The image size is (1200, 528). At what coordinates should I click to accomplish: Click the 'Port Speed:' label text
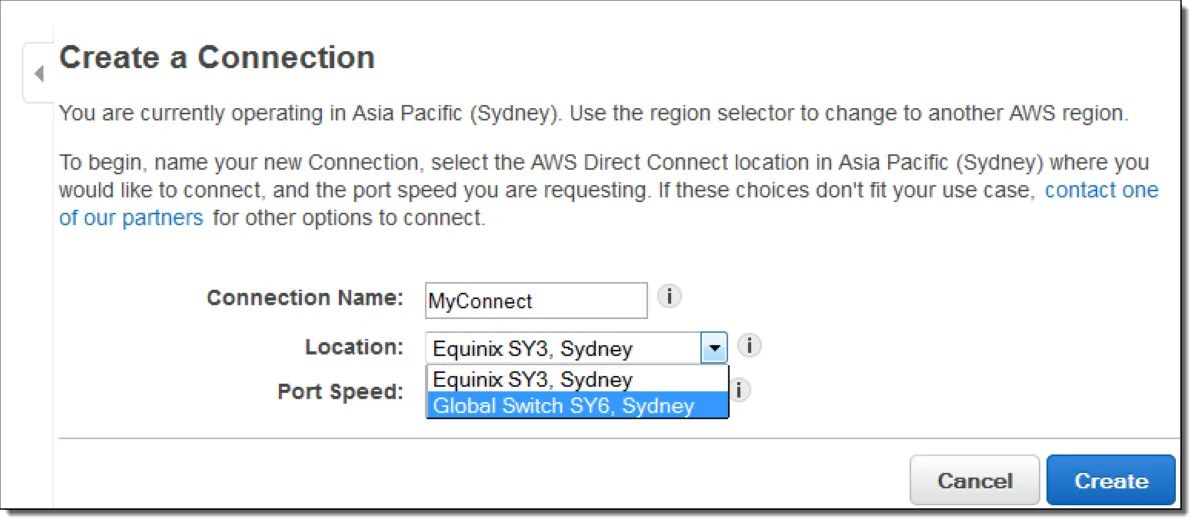[x=340, y=392]
